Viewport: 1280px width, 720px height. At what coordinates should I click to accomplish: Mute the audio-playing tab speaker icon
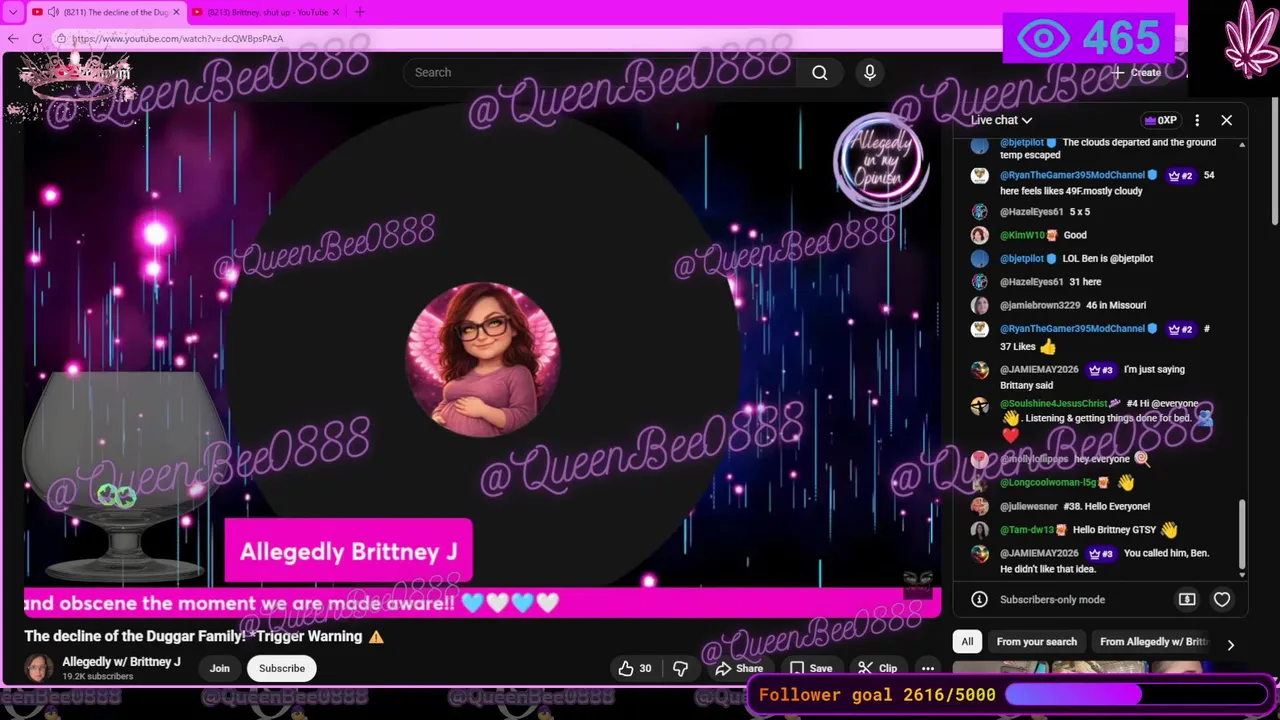(x=53, y=12)
